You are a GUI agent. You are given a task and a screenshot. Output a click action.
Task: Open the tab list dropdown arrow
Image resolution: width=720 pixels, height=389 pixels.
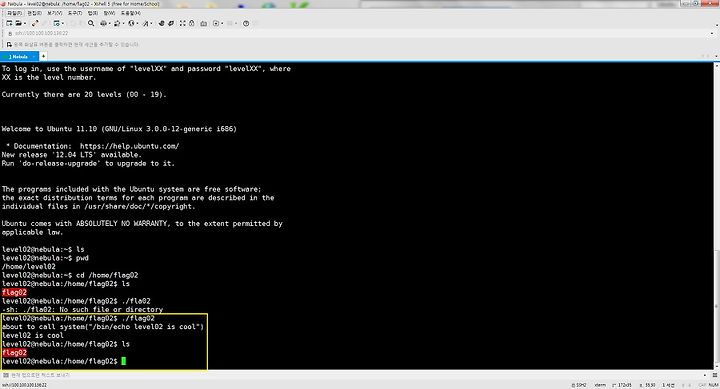point(717,56)
